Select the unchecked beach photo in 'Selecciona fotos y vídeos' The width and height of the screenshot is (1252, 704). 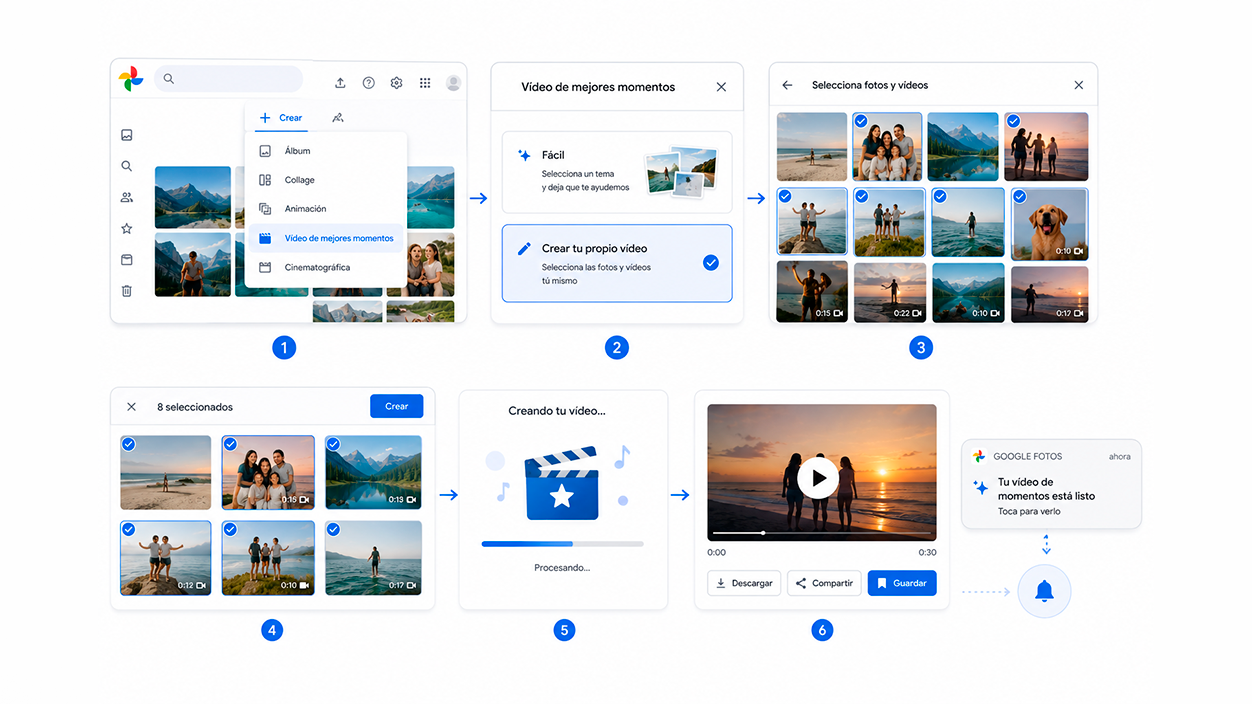pos(812,146)
